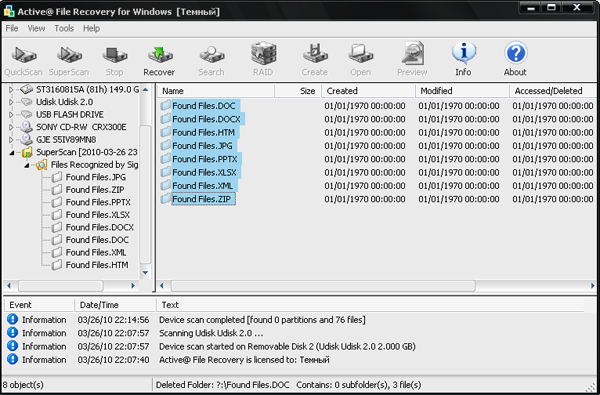Image resolution: width=600 pixels, height=395 pixels.
Task: Click the Date/Time log column header
Action: click(x=115, y=305)
